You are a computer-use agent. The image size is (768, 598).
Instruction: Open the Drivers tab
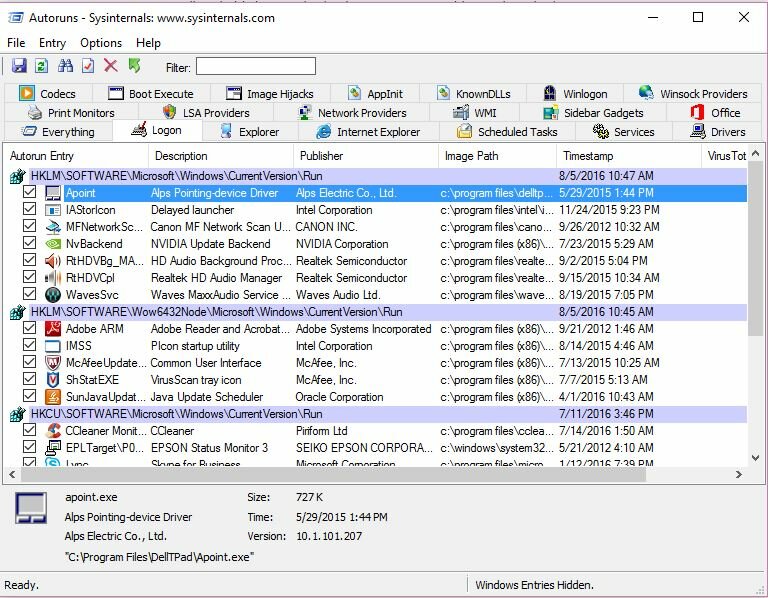pyautogui.click(x=718, y=132)
